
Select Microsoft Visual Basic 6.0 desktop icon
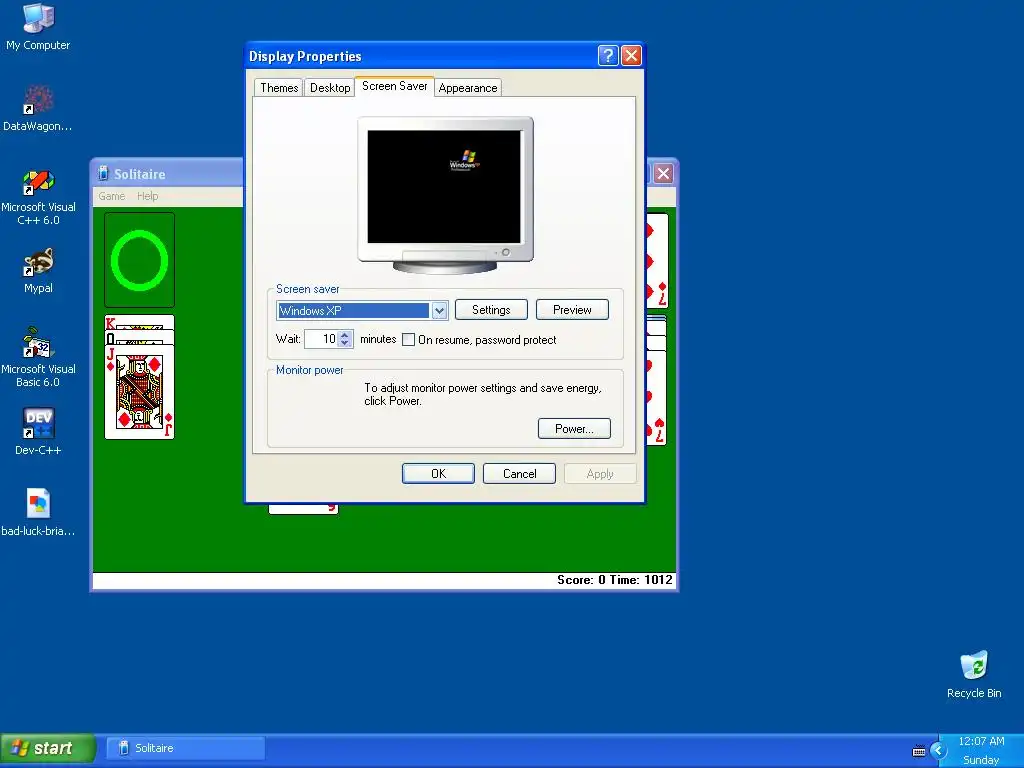(x=38, y=357)
